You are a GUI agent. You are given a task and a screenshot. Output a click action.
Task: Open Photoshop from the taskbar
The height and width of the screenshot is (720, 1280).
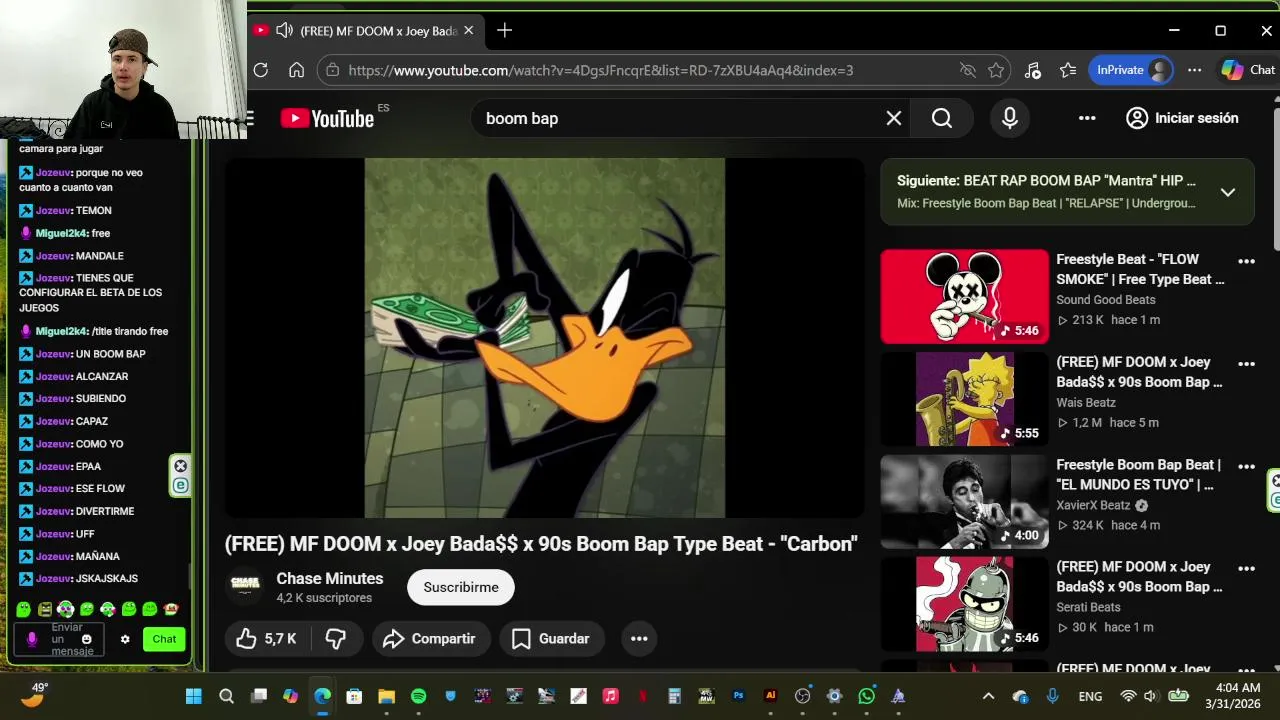click(738, 696)
